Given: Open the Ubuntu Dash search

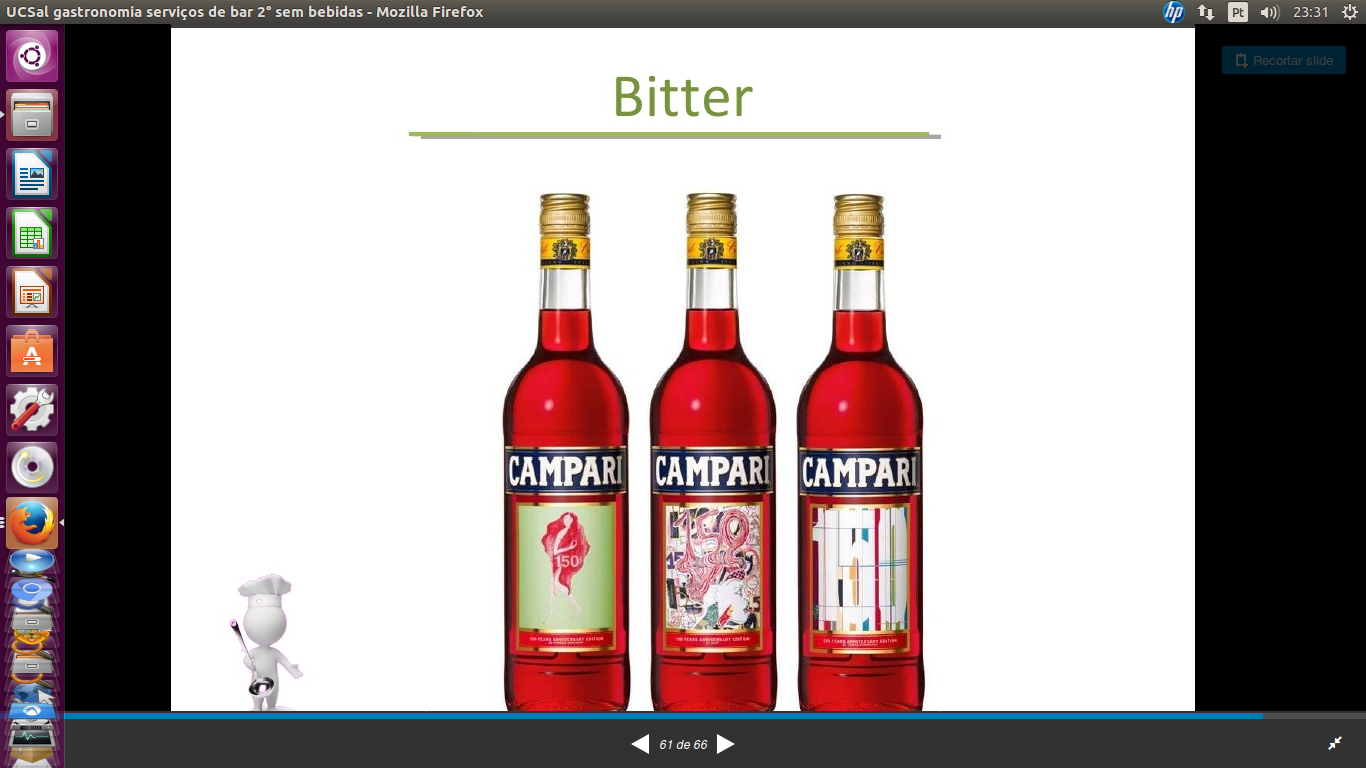Looking at the screenshot, I should [x=32, y=56].
